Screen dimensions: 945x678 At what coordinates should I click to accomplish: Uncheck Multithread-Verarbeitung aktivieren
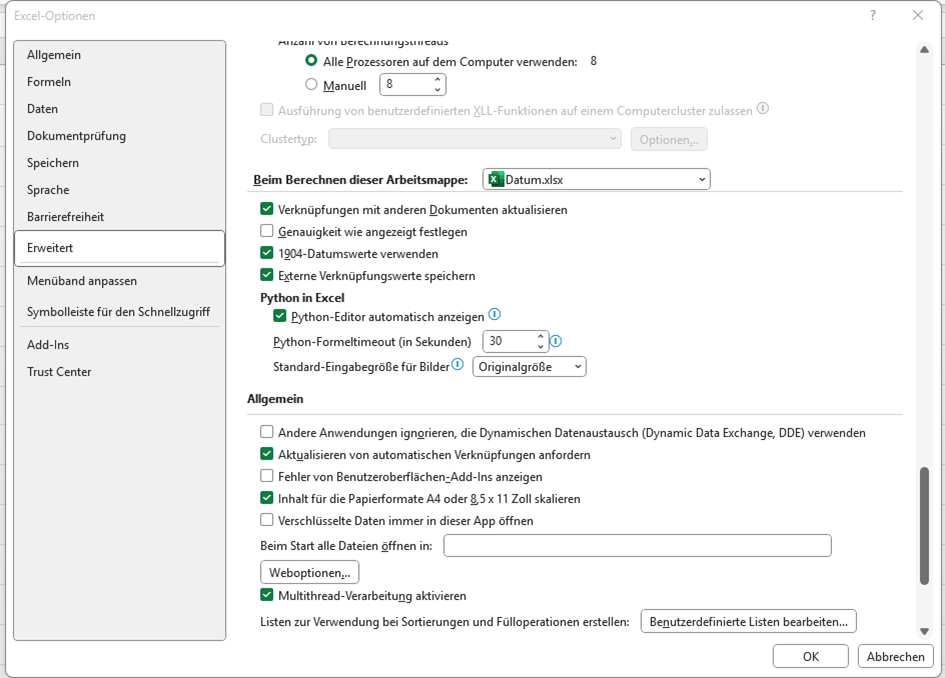tap(267, 596)
